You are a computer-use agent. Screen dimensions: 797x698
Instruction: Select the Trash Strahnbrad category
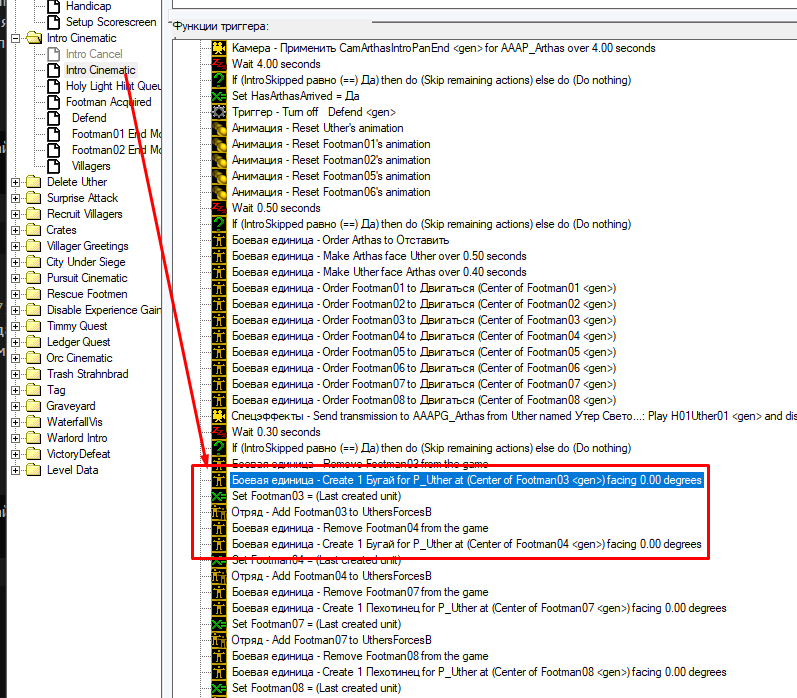tap(87, 374)
